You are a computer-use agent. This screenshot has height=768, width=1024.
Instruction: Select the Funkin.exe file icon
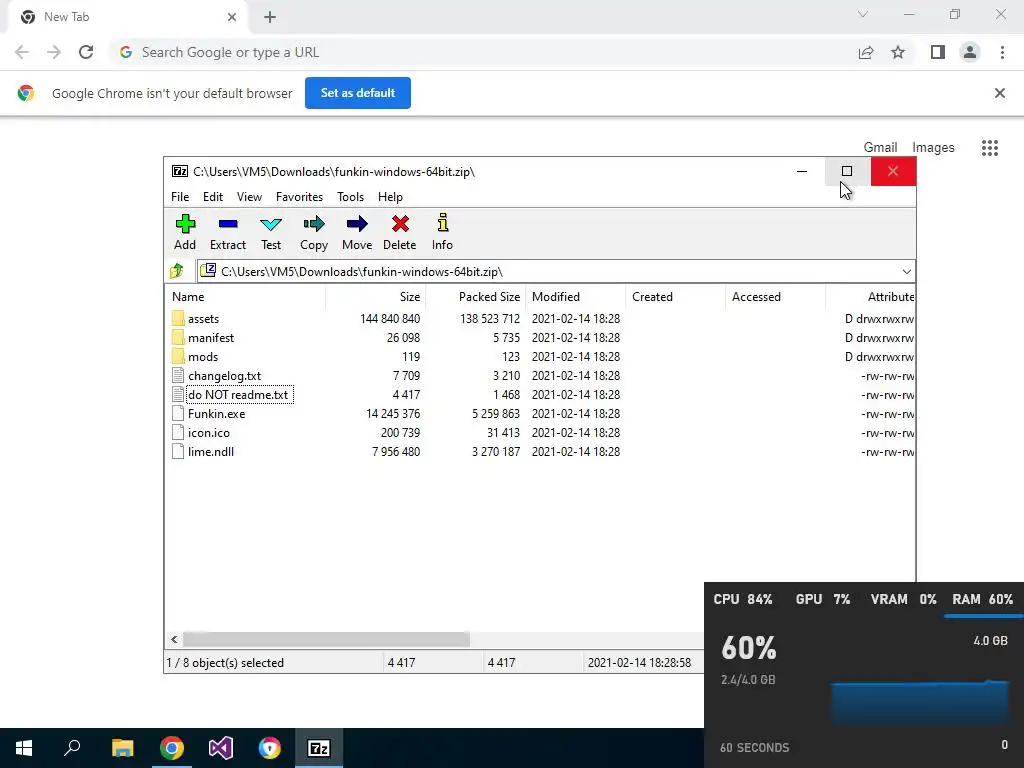click(178, 413)
